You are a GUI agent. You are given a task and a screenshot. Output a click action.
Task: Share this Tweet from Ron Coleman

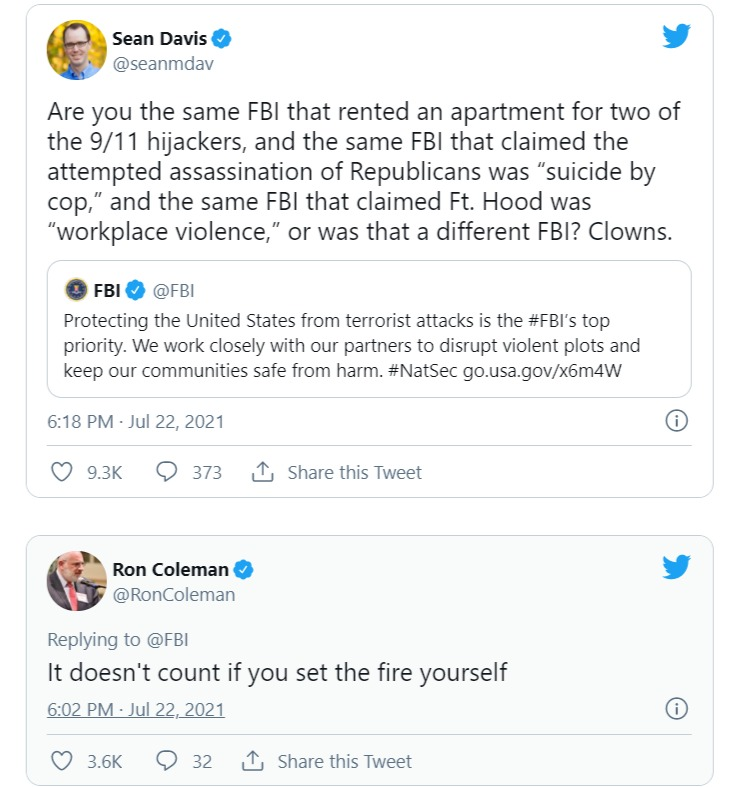click(x=327, y=761)
